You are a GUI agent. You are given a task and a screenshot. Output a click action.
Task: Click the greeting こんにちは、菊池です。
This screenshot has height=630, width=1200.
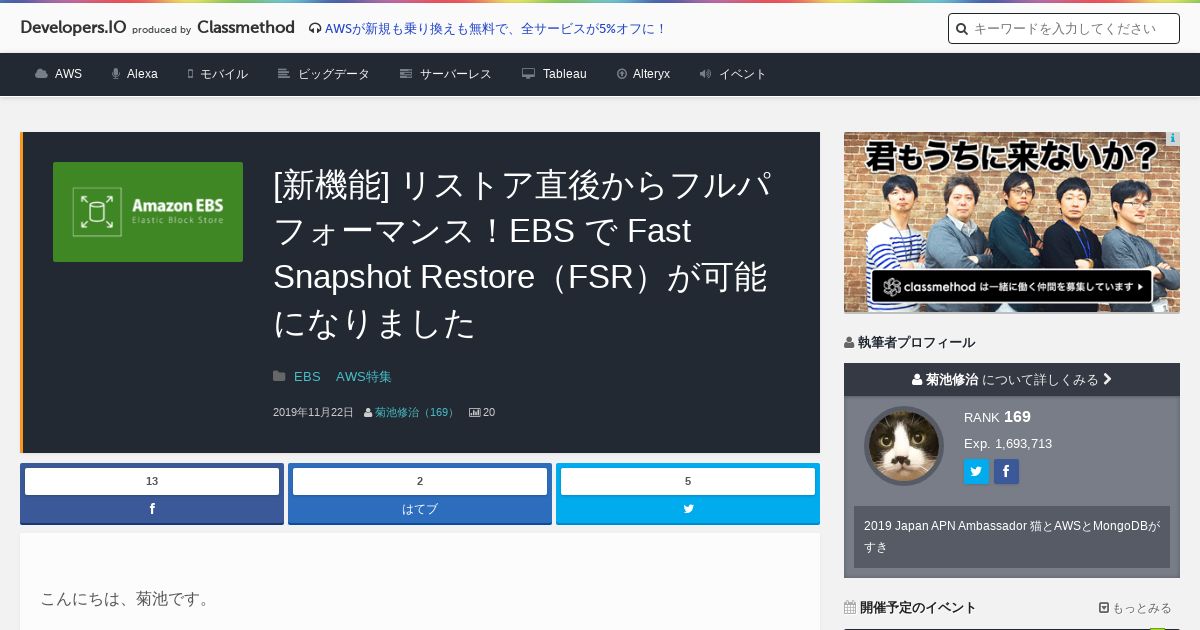[128, 599]
